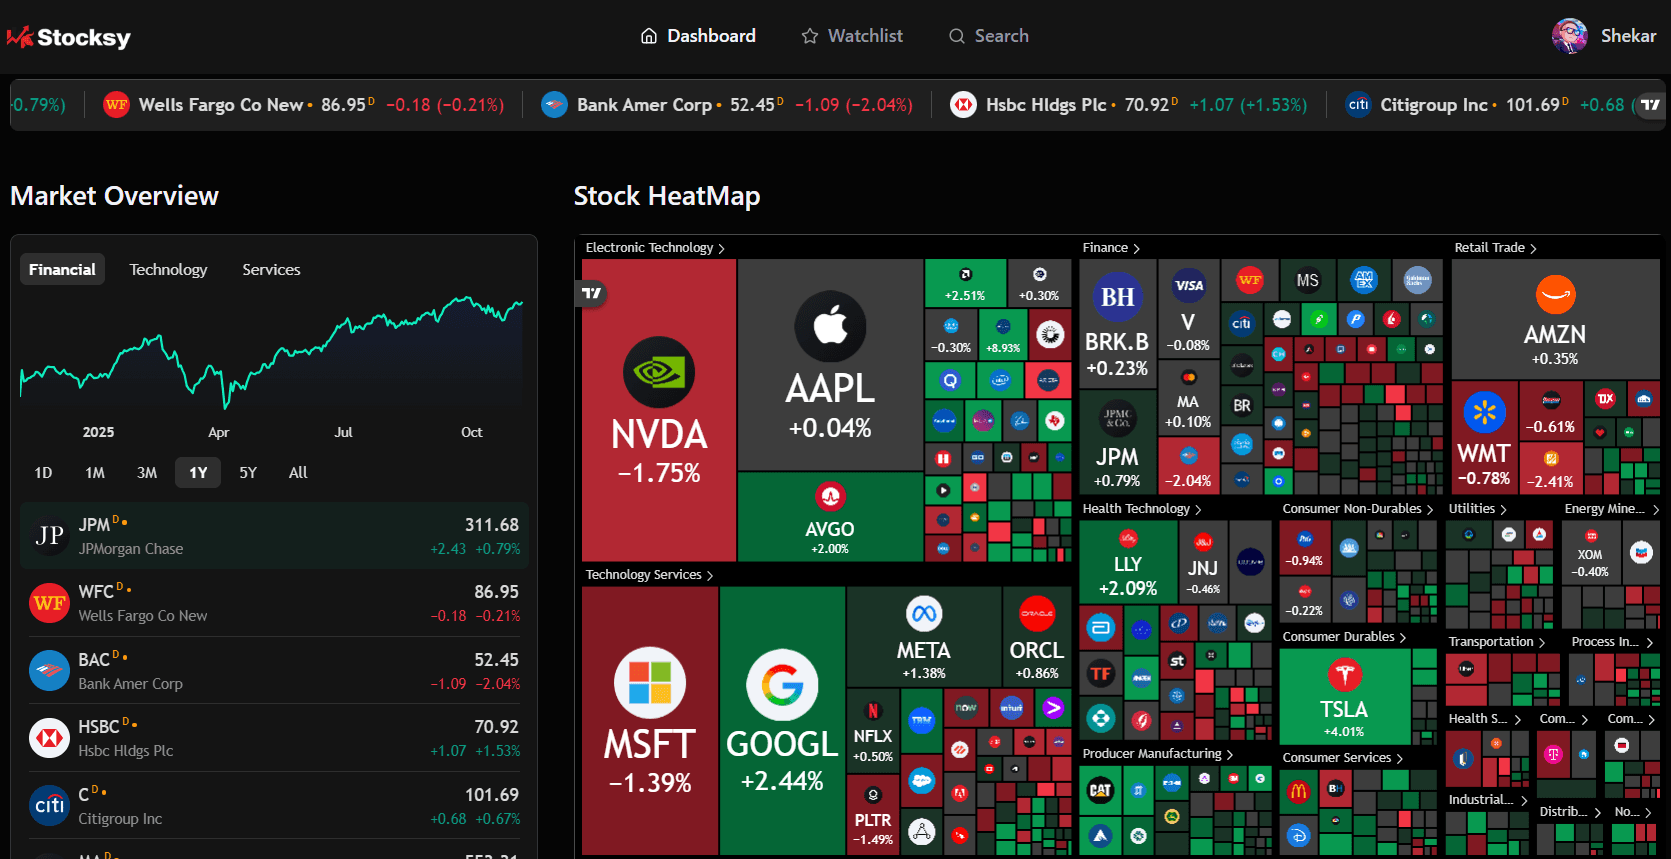Set chart range to 1Y

(x=198, y=472)
